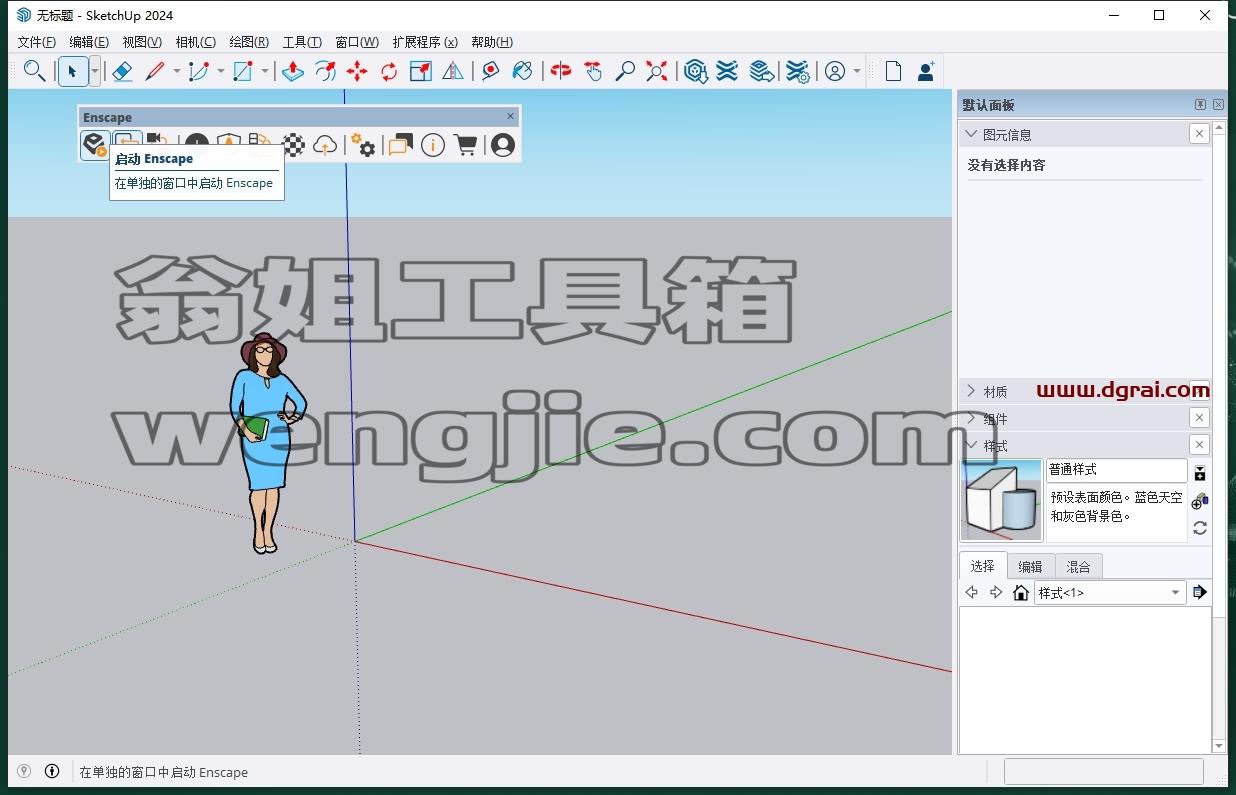Open the 编辑 menu in the menu bar
This screenshot has height=795, width=1236.
[x=89, y=42]
